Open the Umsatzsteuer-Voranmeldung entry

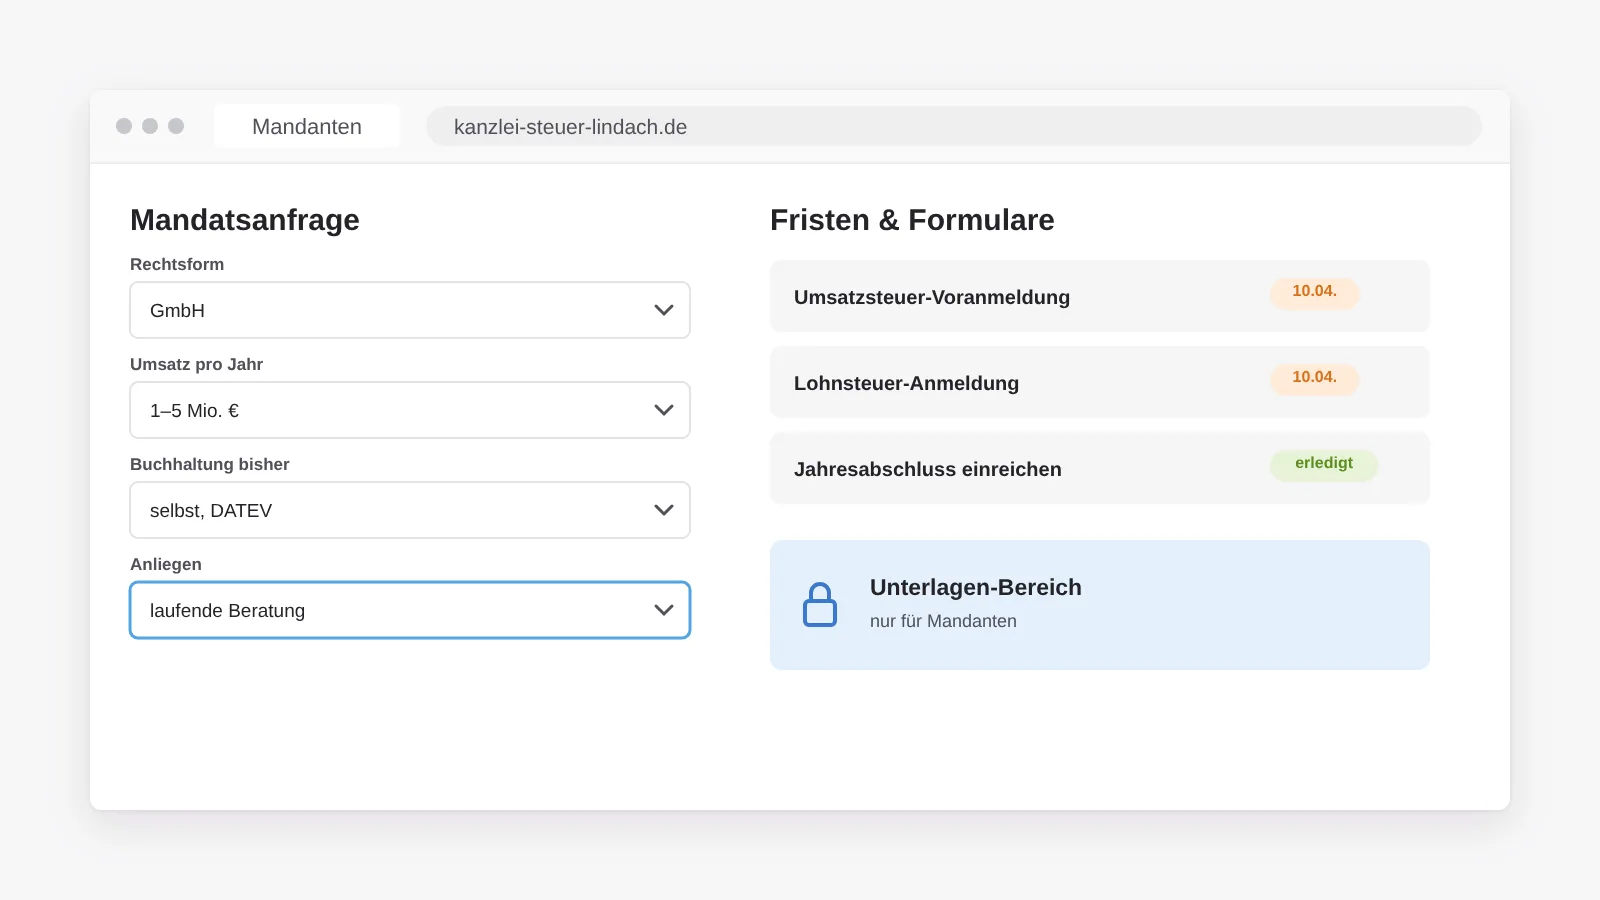[1100, 296]
